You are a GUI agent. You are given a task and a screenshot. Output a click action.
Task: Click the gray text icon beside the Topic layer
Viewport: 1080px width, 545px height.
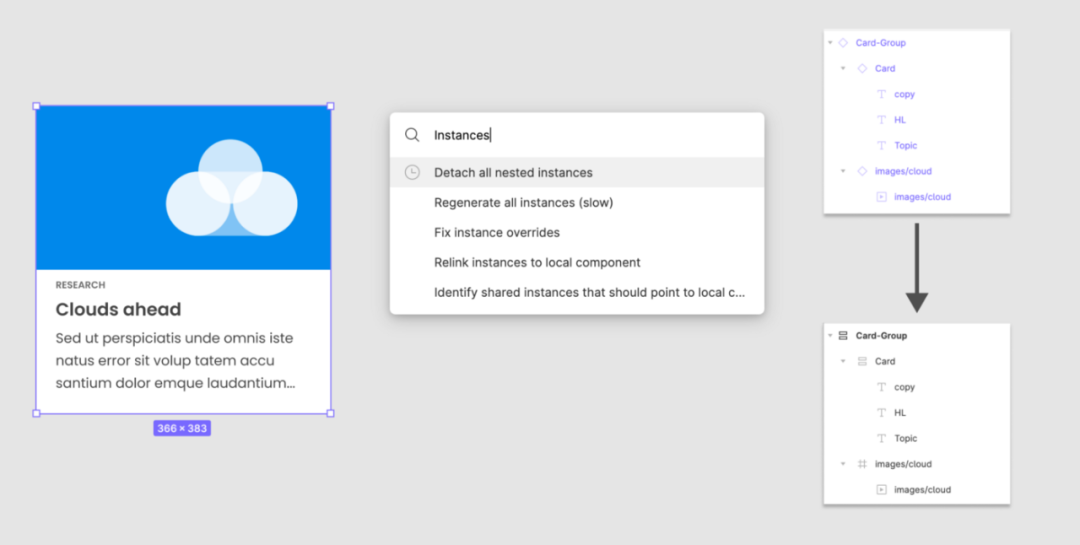click(881, 438)
